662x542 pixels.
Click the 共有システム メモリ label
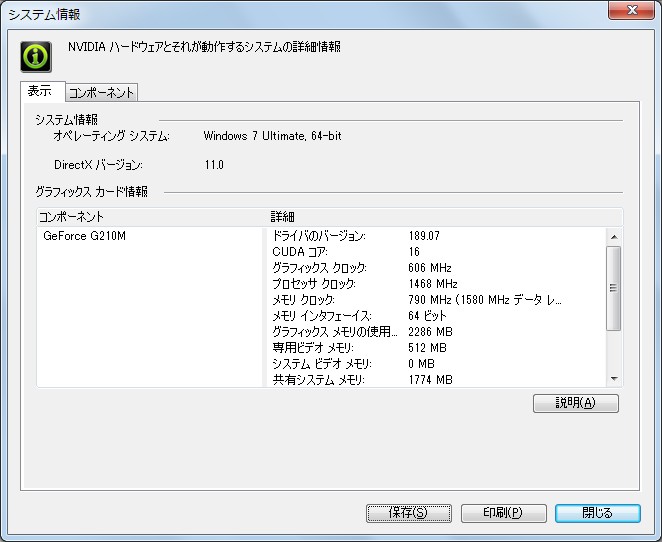point(318,380)
